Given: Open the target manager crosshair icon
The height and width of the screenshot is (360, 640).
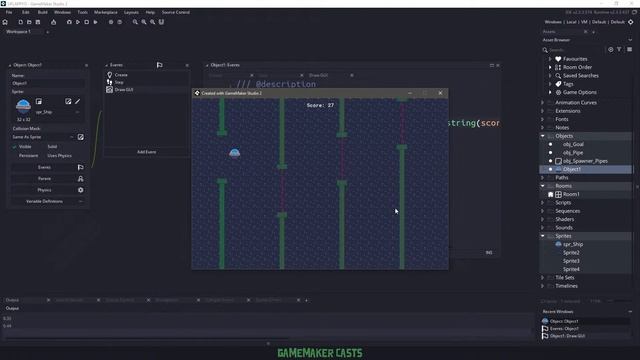Looking at the screenshot, I should pos(631,22).
